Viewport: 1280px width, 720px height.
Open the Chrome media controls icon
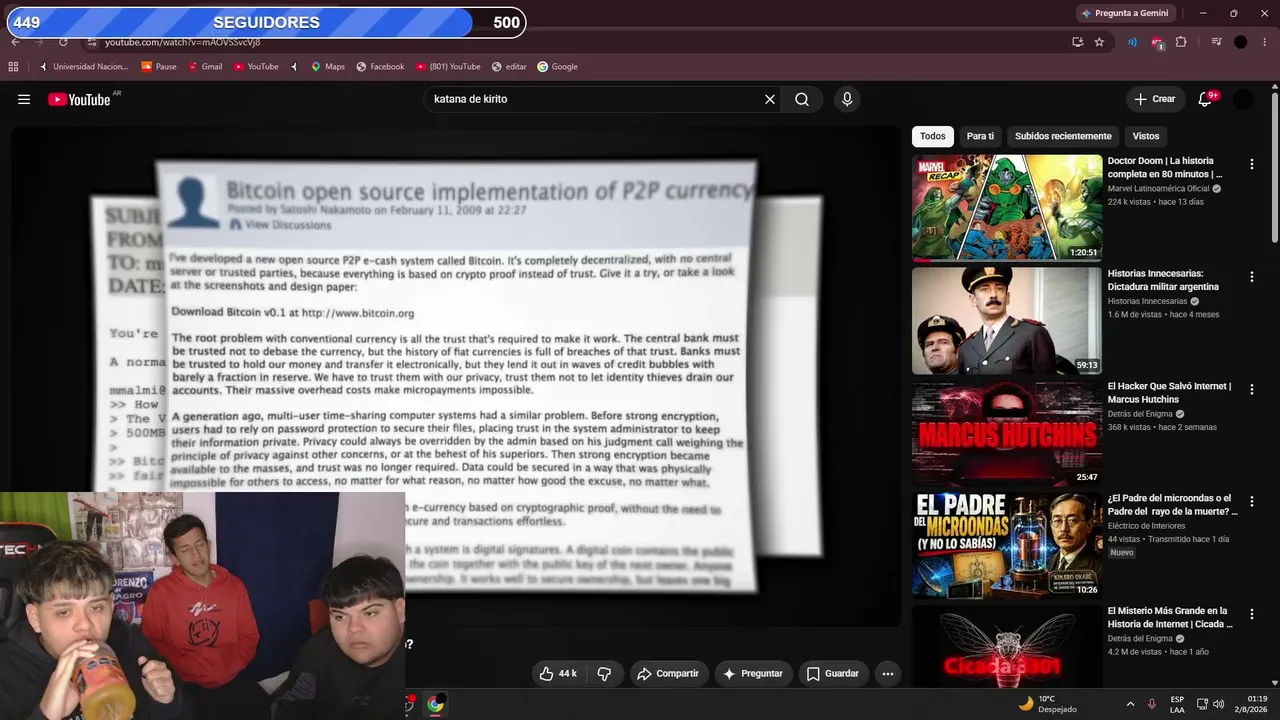pyautogui.click(x=1216, y=42)
